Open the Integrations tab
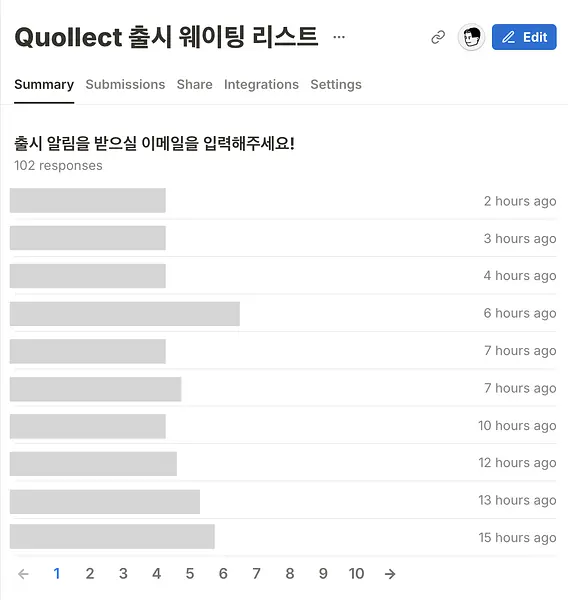568x600 pixels. [x=261, y=84]
